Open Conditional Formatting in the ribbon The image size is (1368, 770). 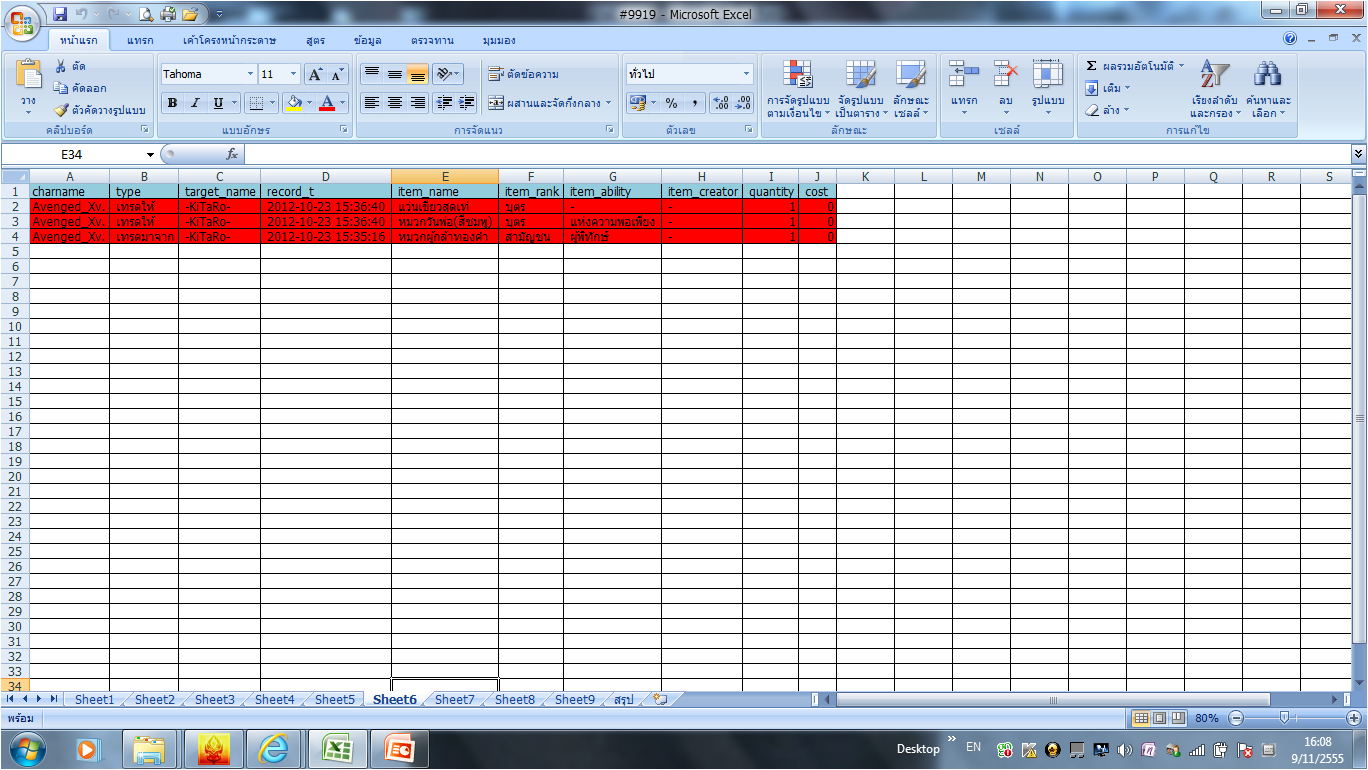click(798, 76)
